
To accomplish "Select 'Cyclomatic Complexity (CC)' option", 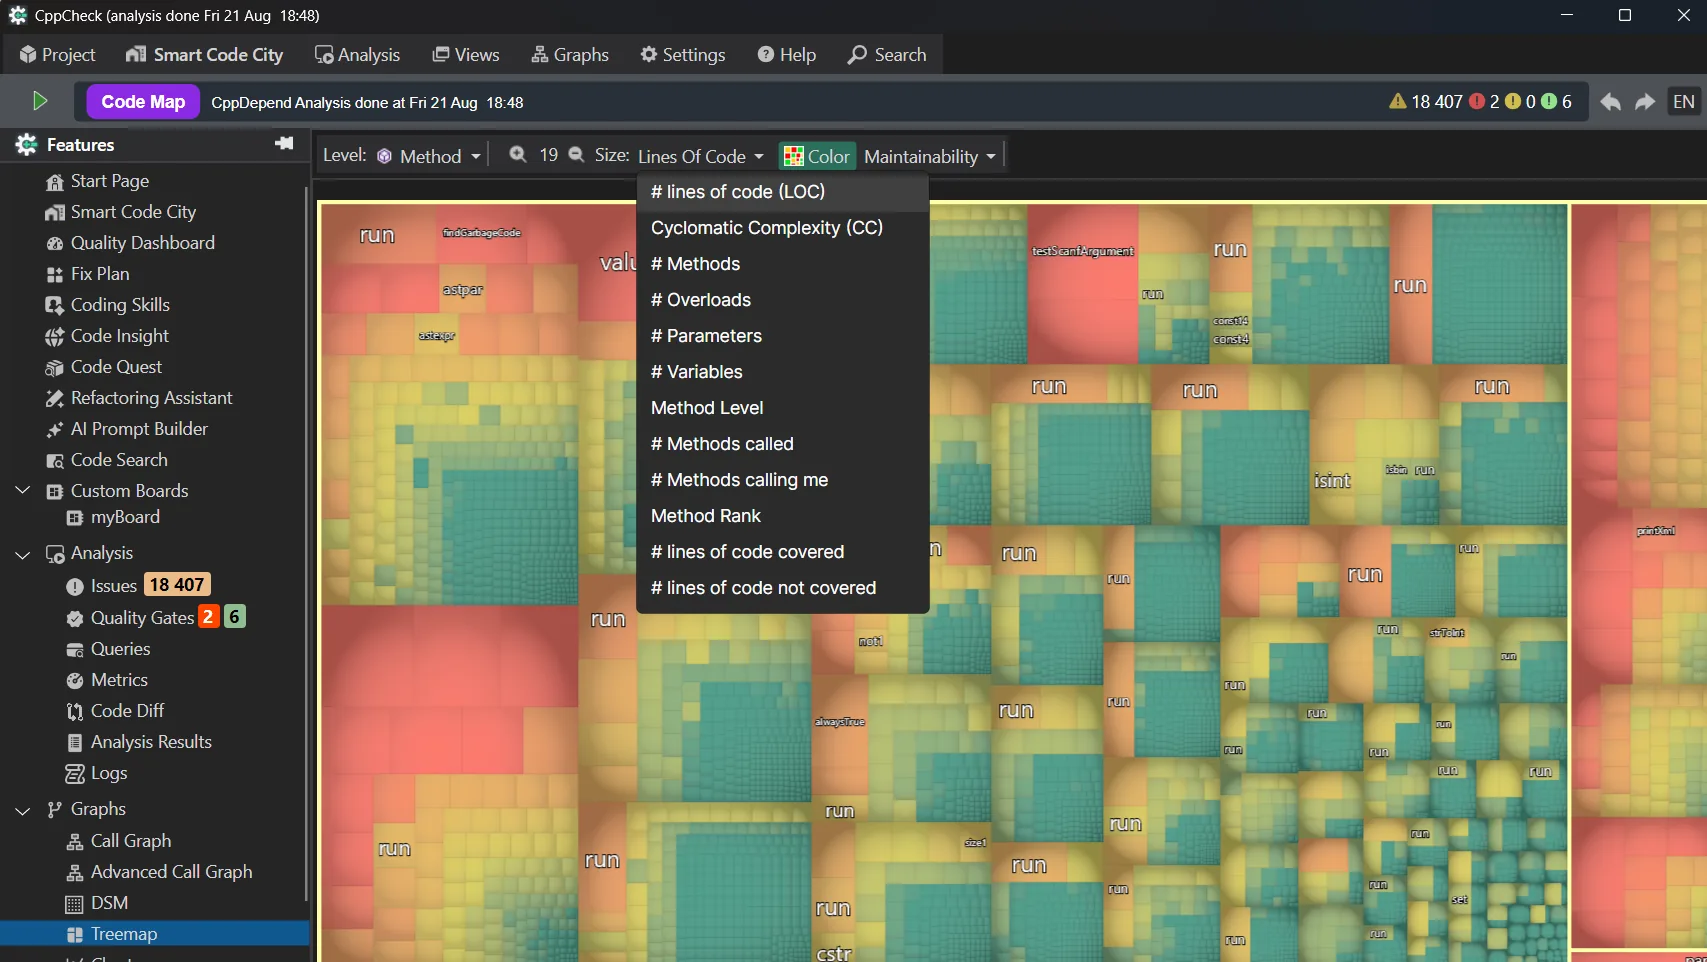I will (x=783, y=228).
